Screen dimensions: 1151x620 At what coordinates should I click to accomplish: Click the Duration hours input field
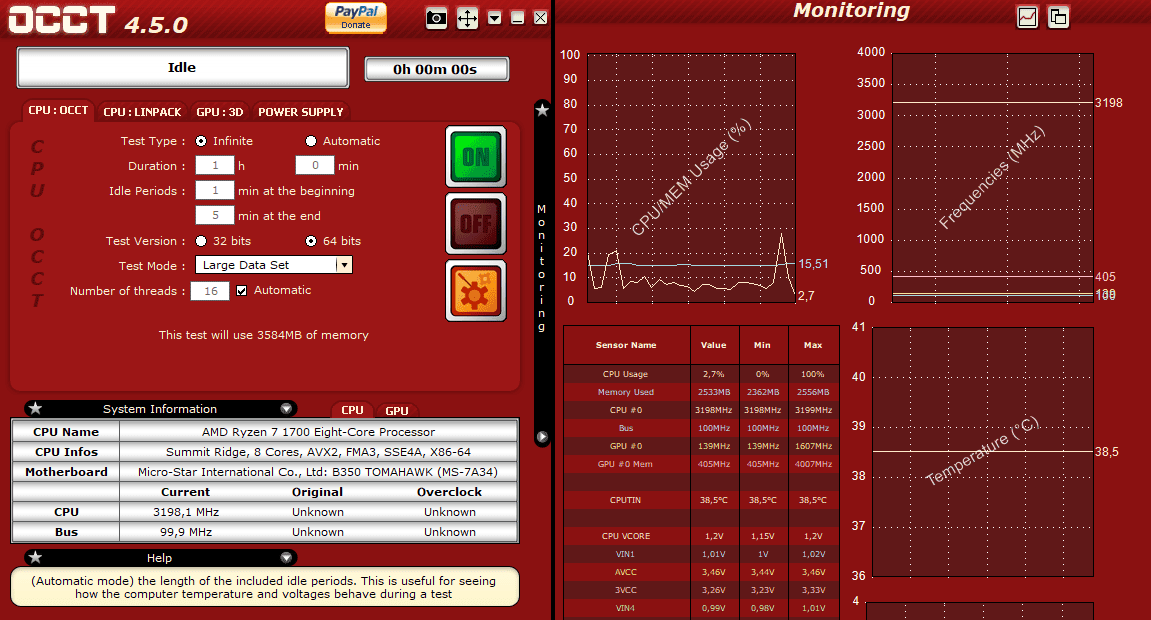(x=214, y=166)
